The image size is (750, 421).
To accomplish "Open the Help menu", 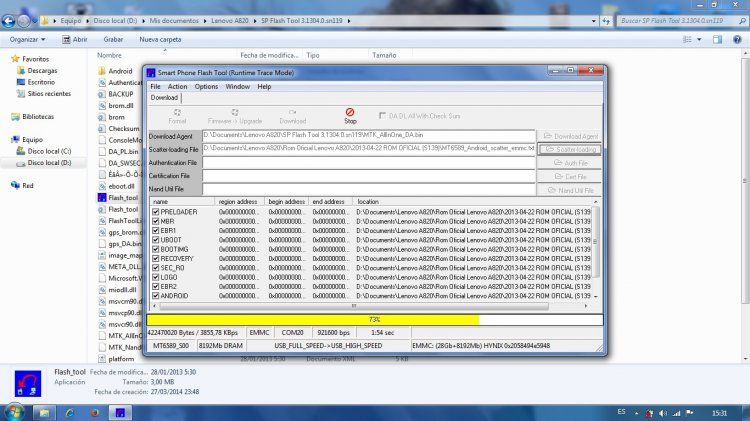I will coord(264,87).
